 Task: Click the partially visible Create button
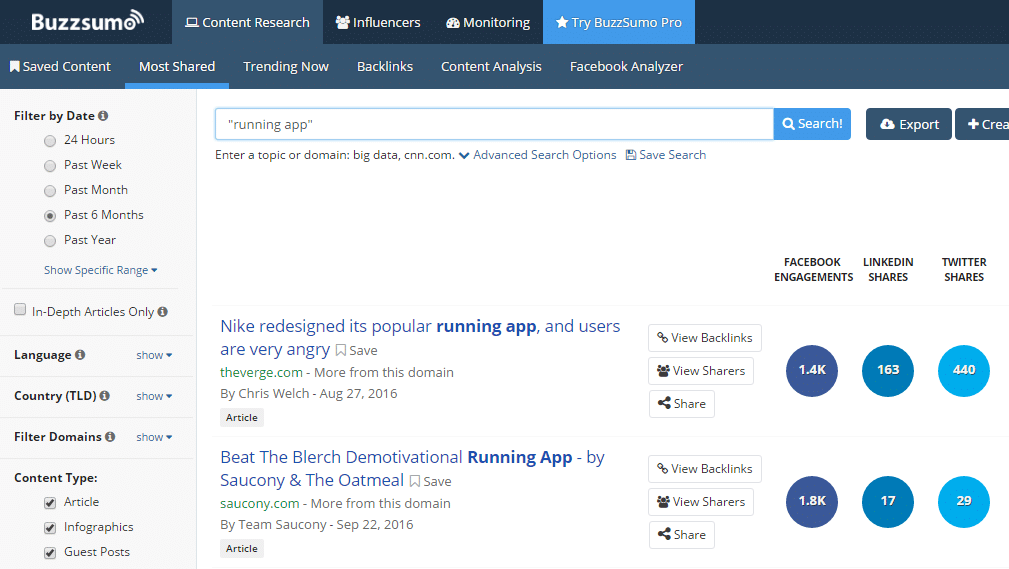[982, 124]
